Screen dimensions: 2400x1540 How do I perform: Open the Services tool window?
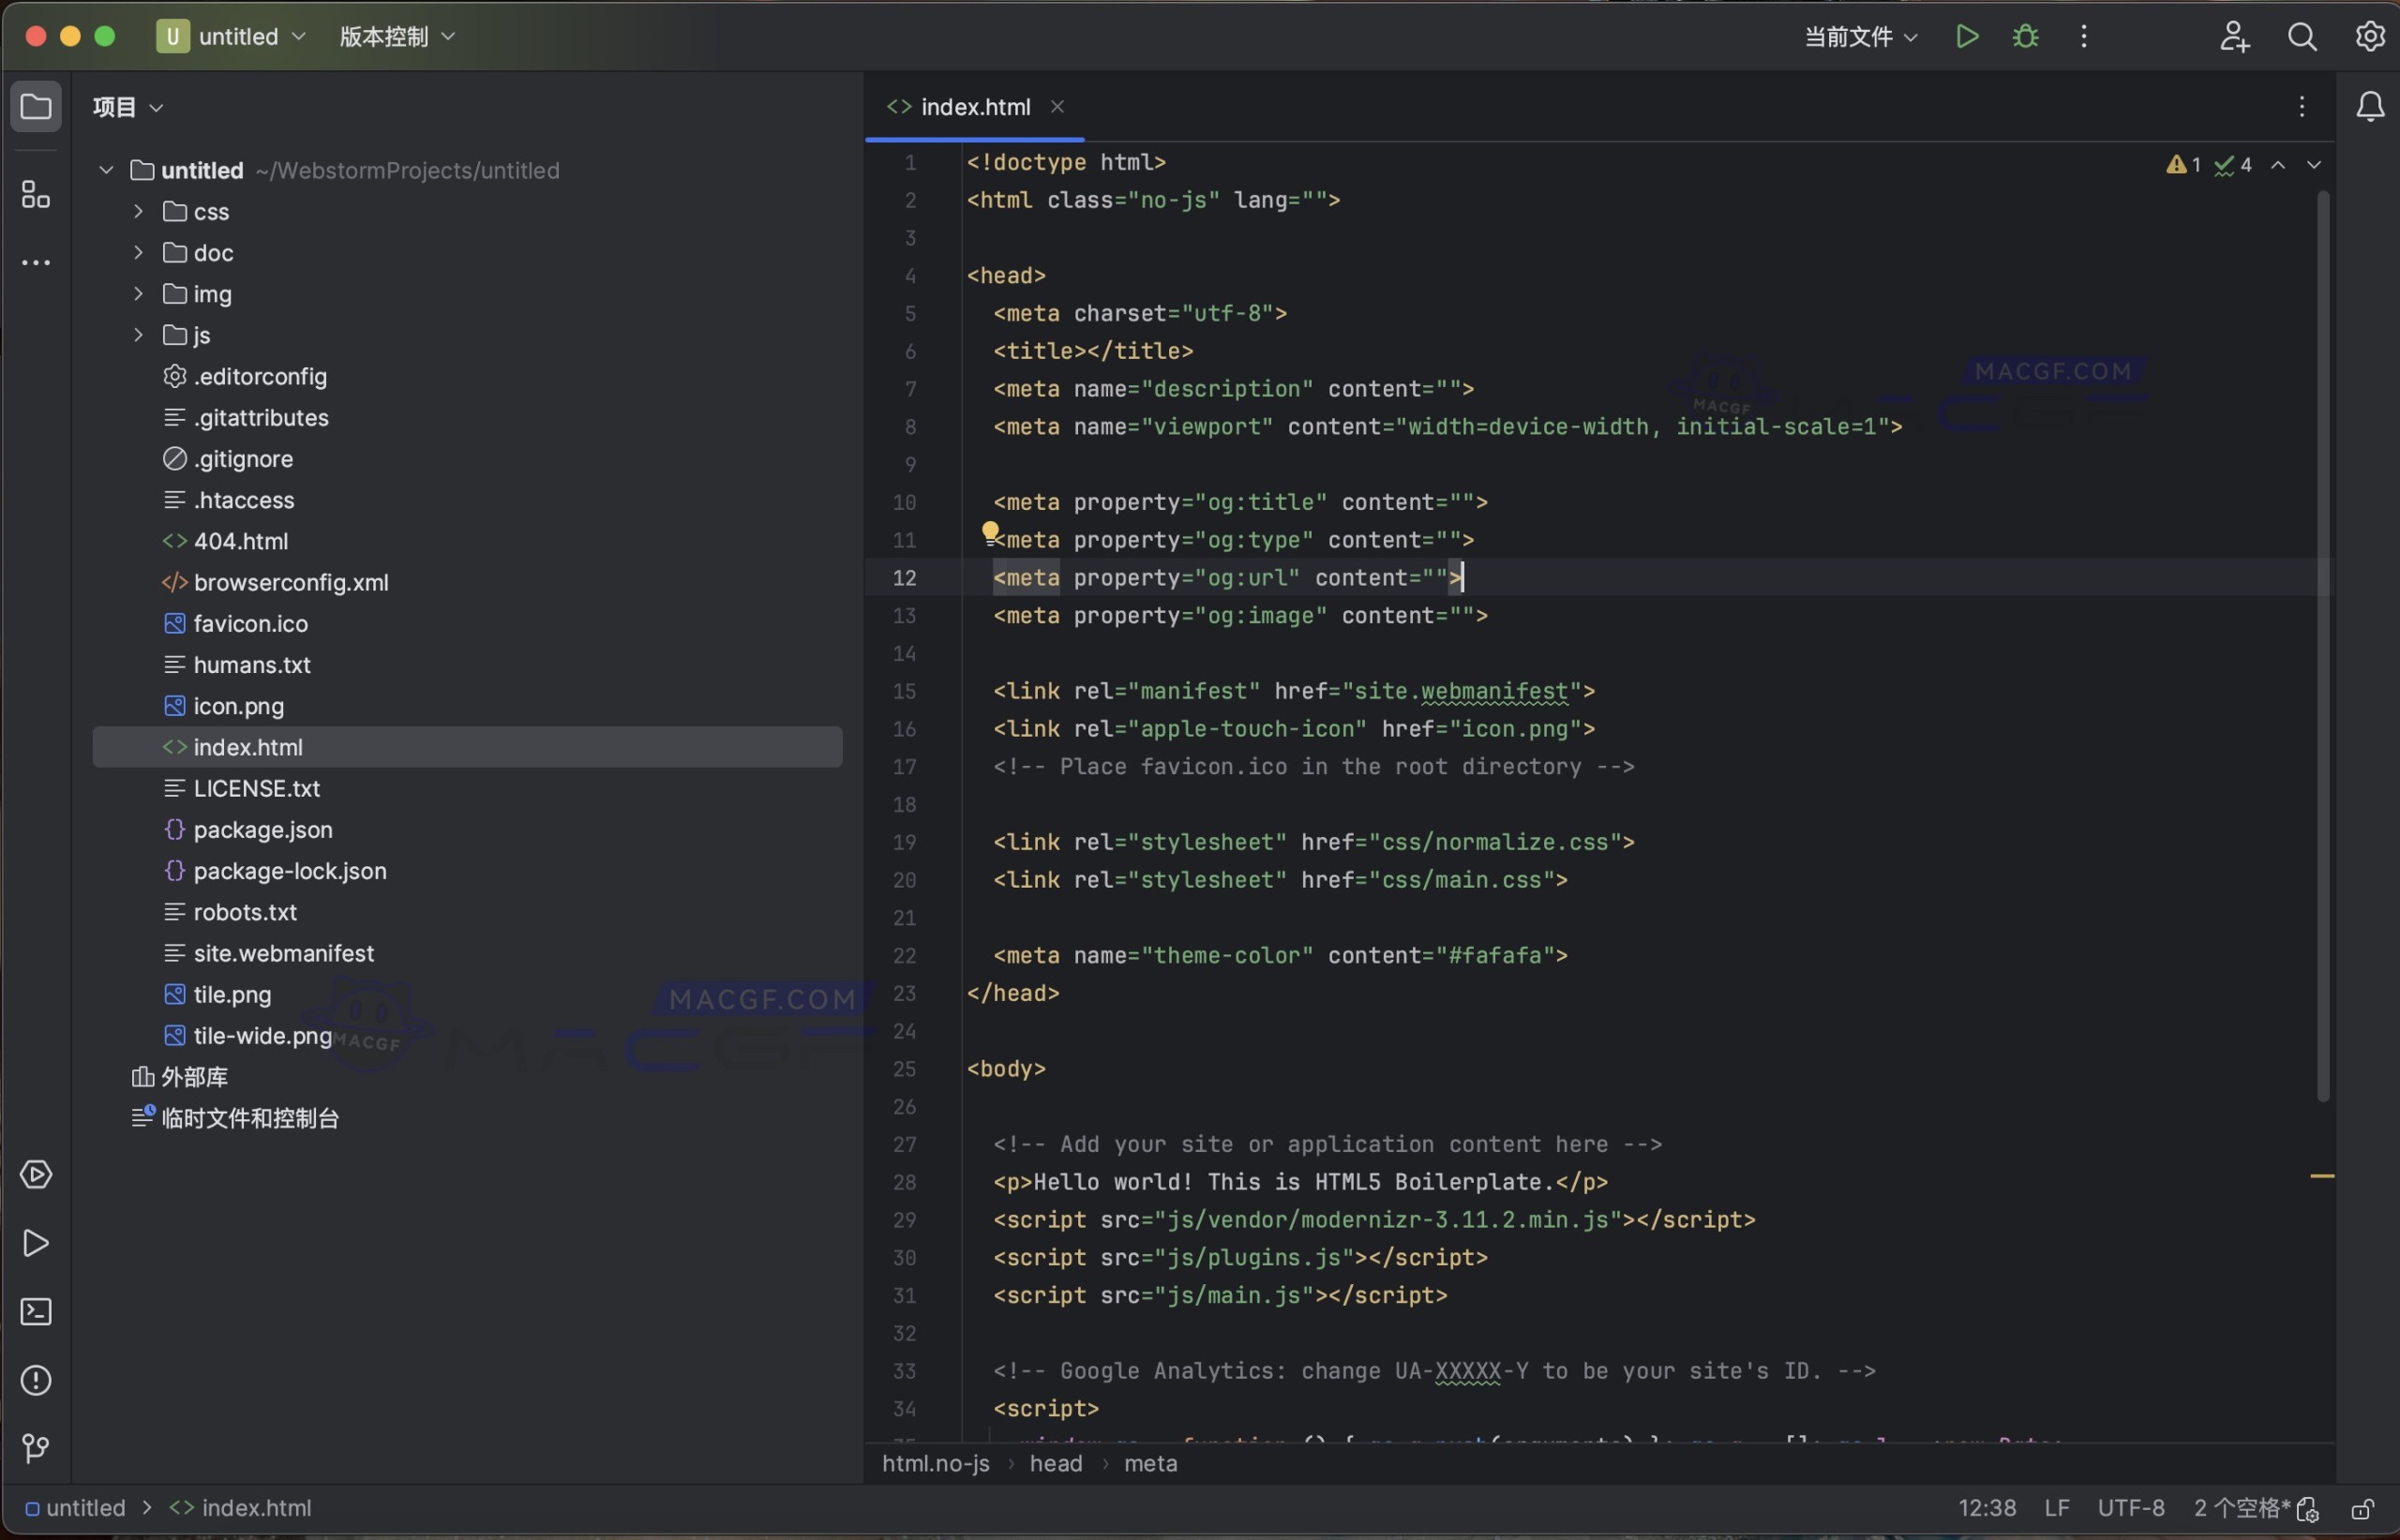pos(36,1174)
